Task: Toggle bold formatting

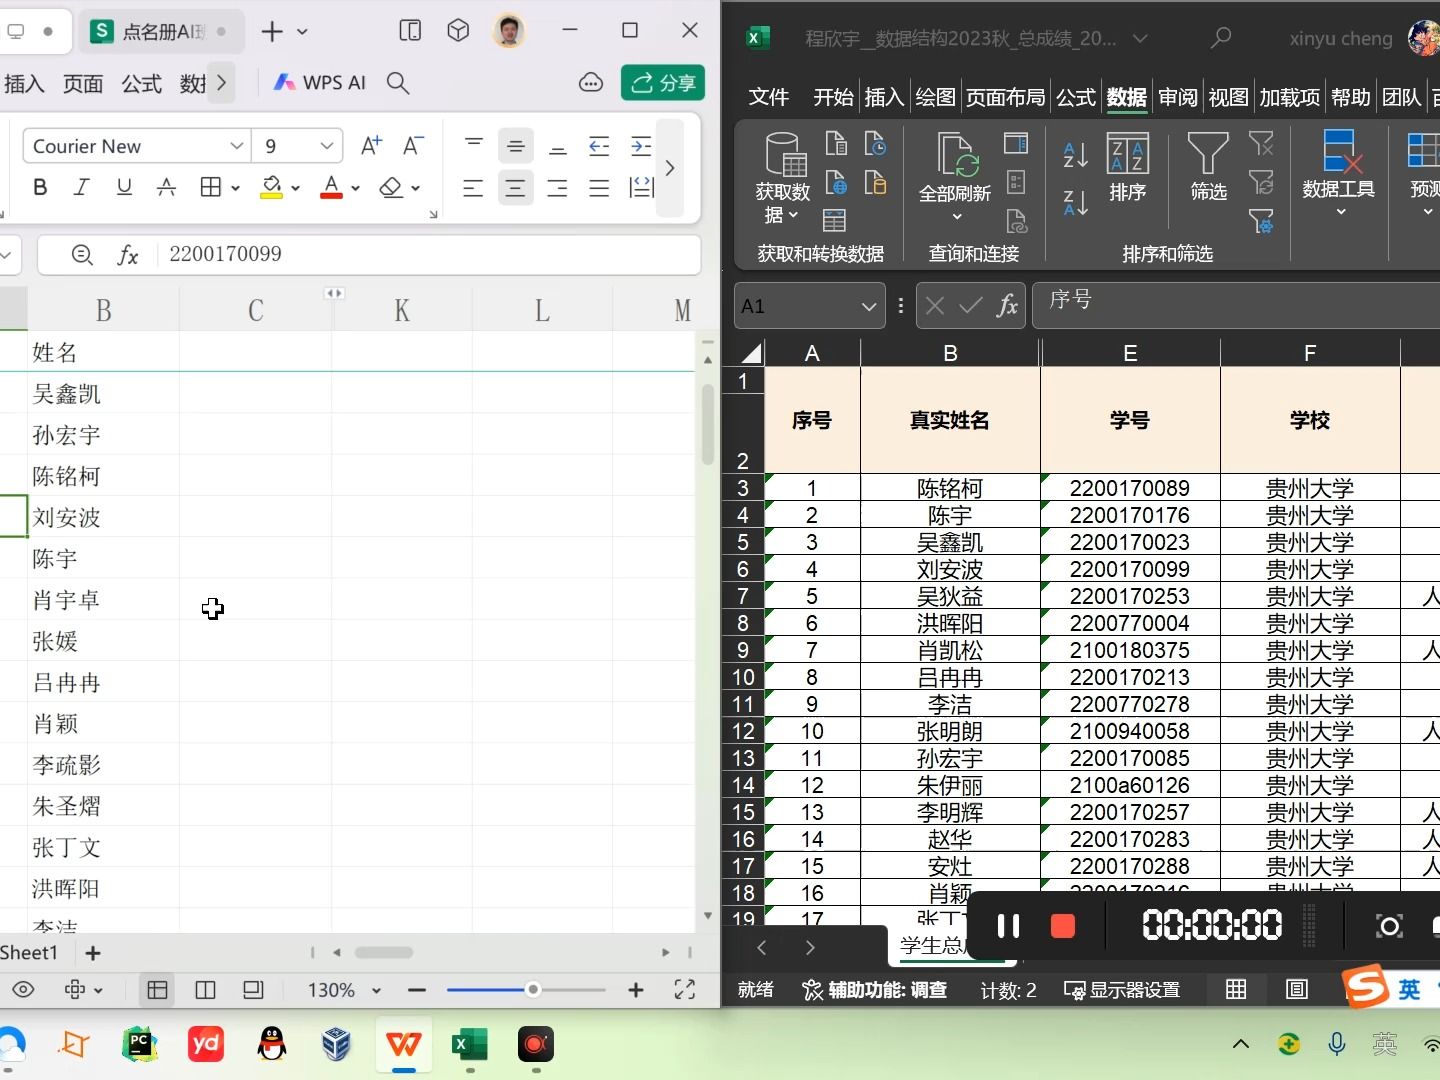Action: [40, 187]
